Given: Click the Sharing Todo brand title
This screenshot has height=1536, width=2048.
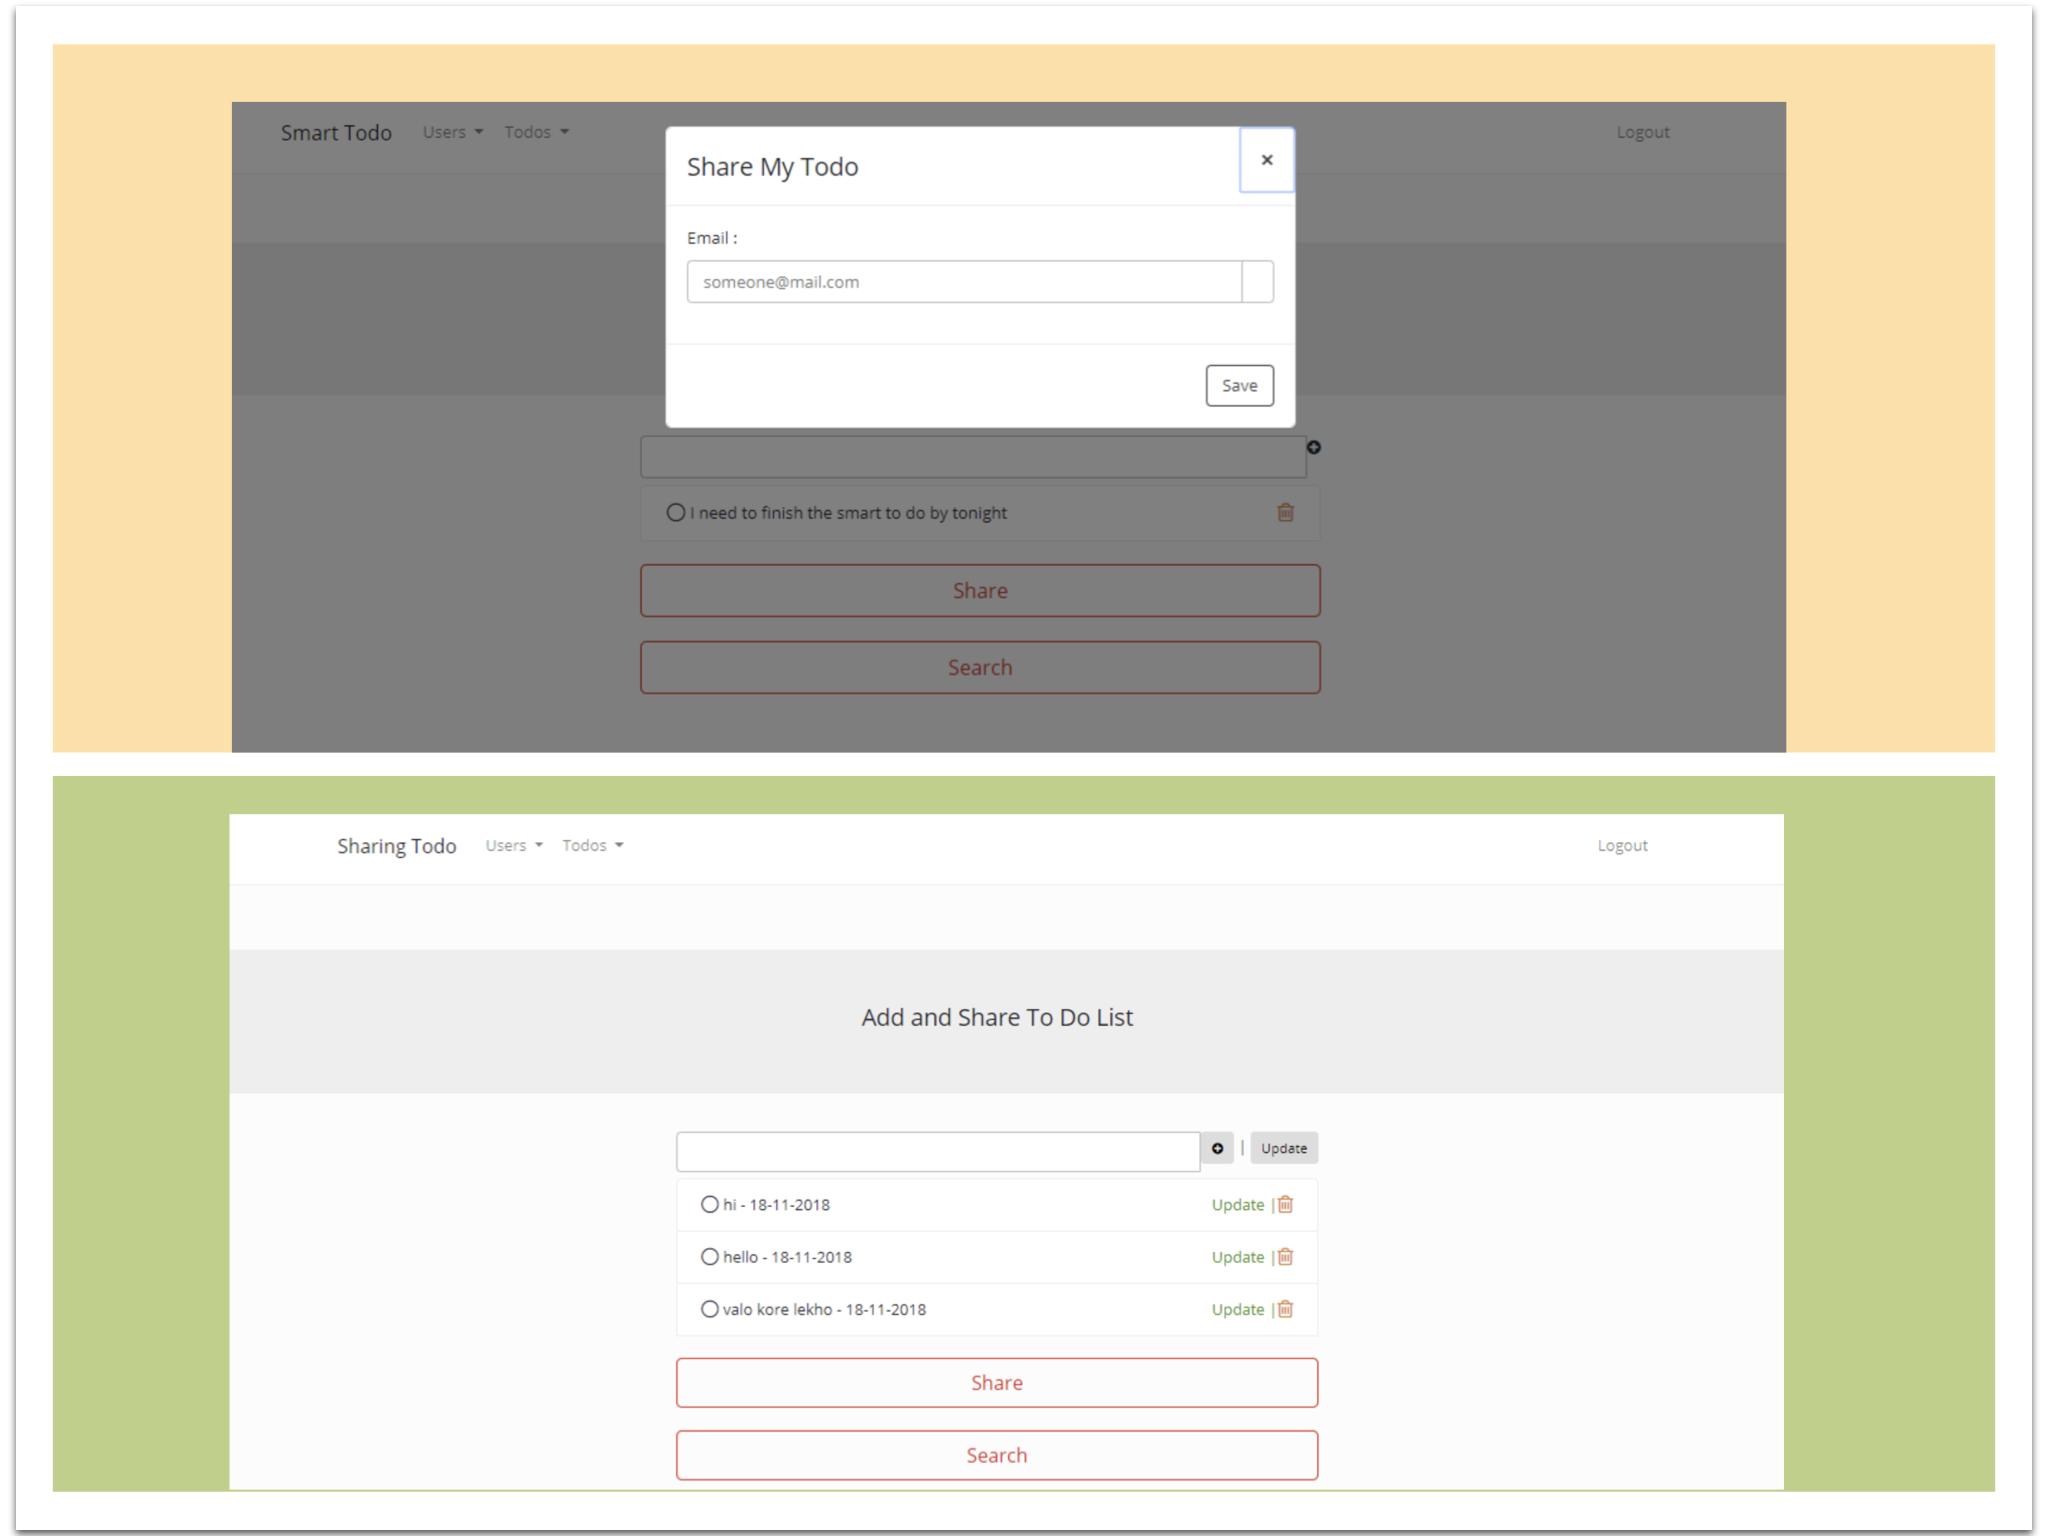Looking at the screenshot, I should pyautogui.click(x=396, y=846).
